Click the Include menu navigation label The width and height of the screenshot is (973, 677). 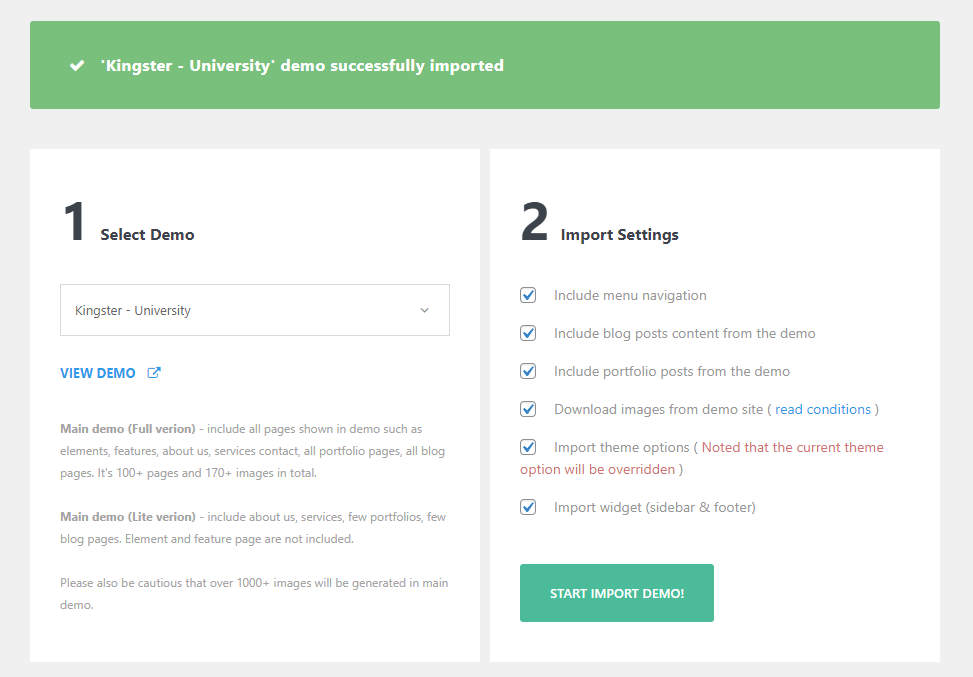[630, 295]
